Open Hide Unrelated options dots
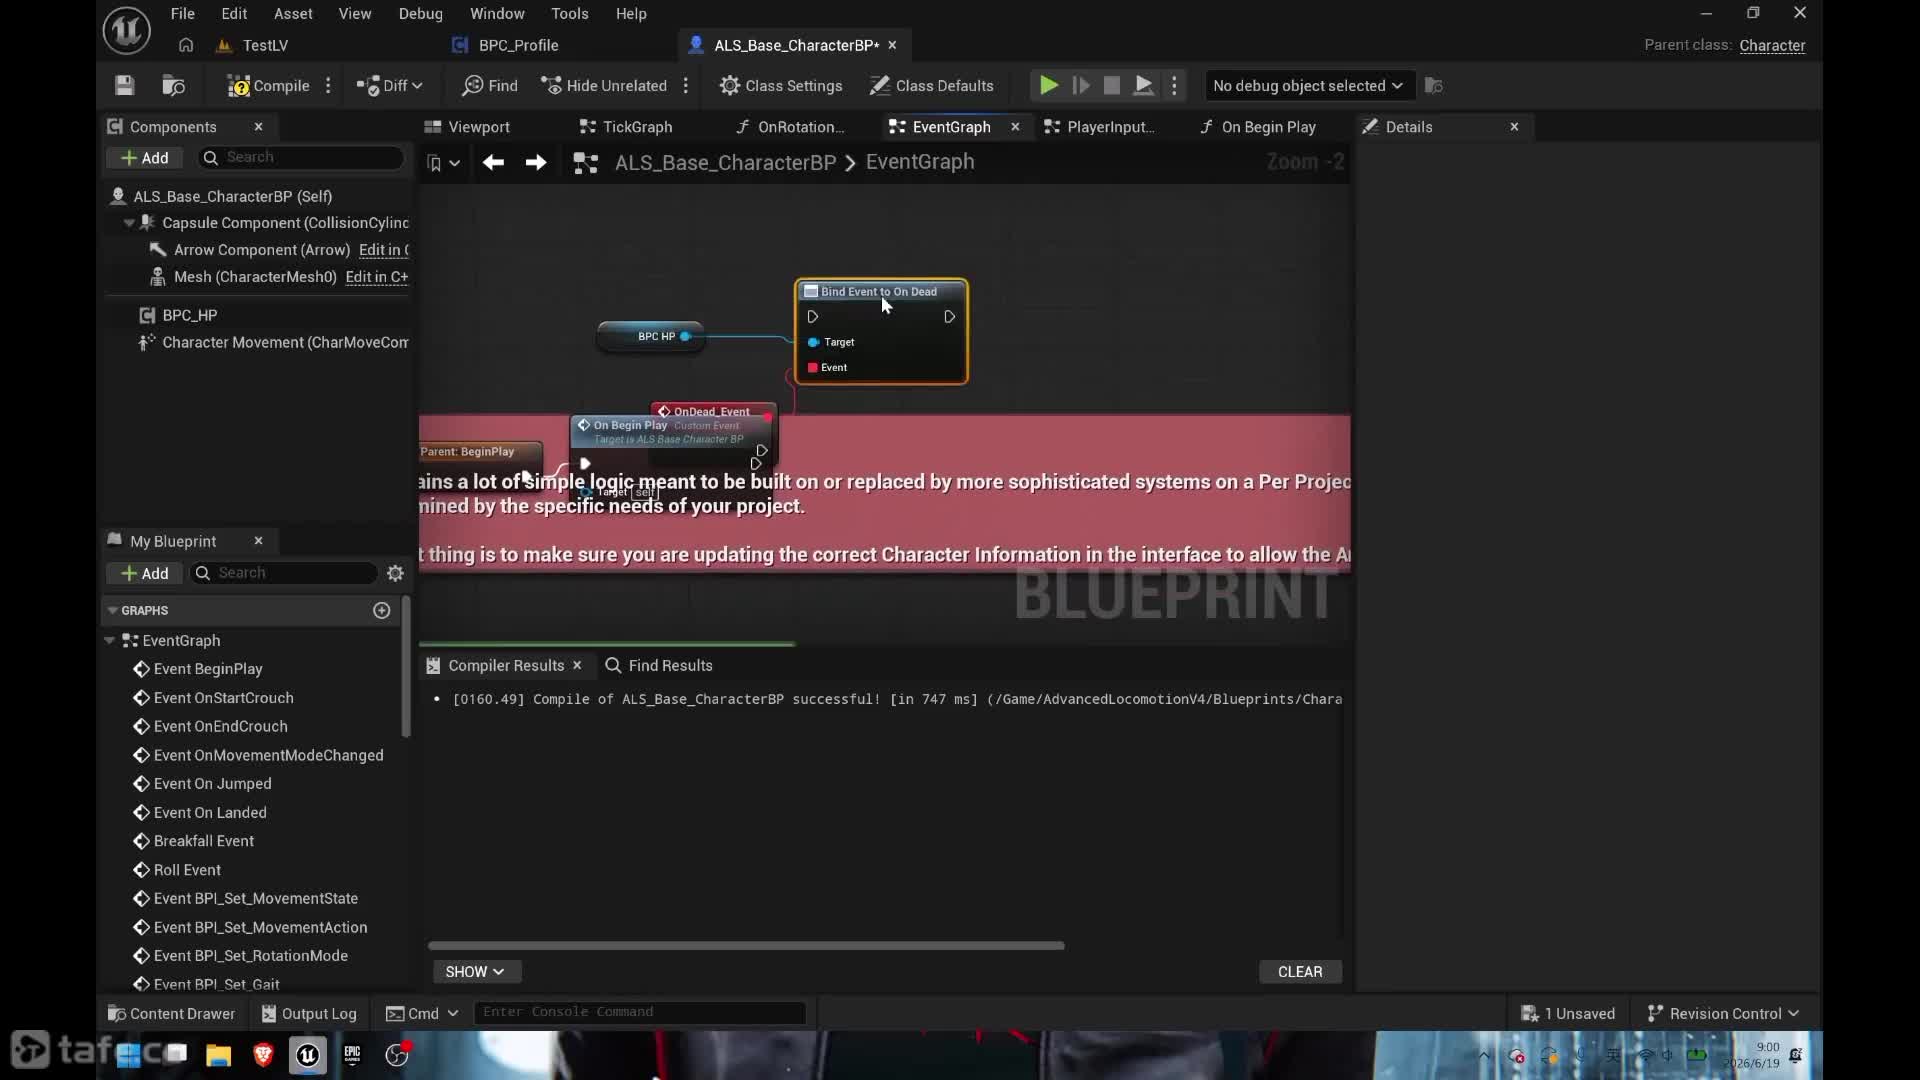1920x1080 pixels. coord(686,86)
